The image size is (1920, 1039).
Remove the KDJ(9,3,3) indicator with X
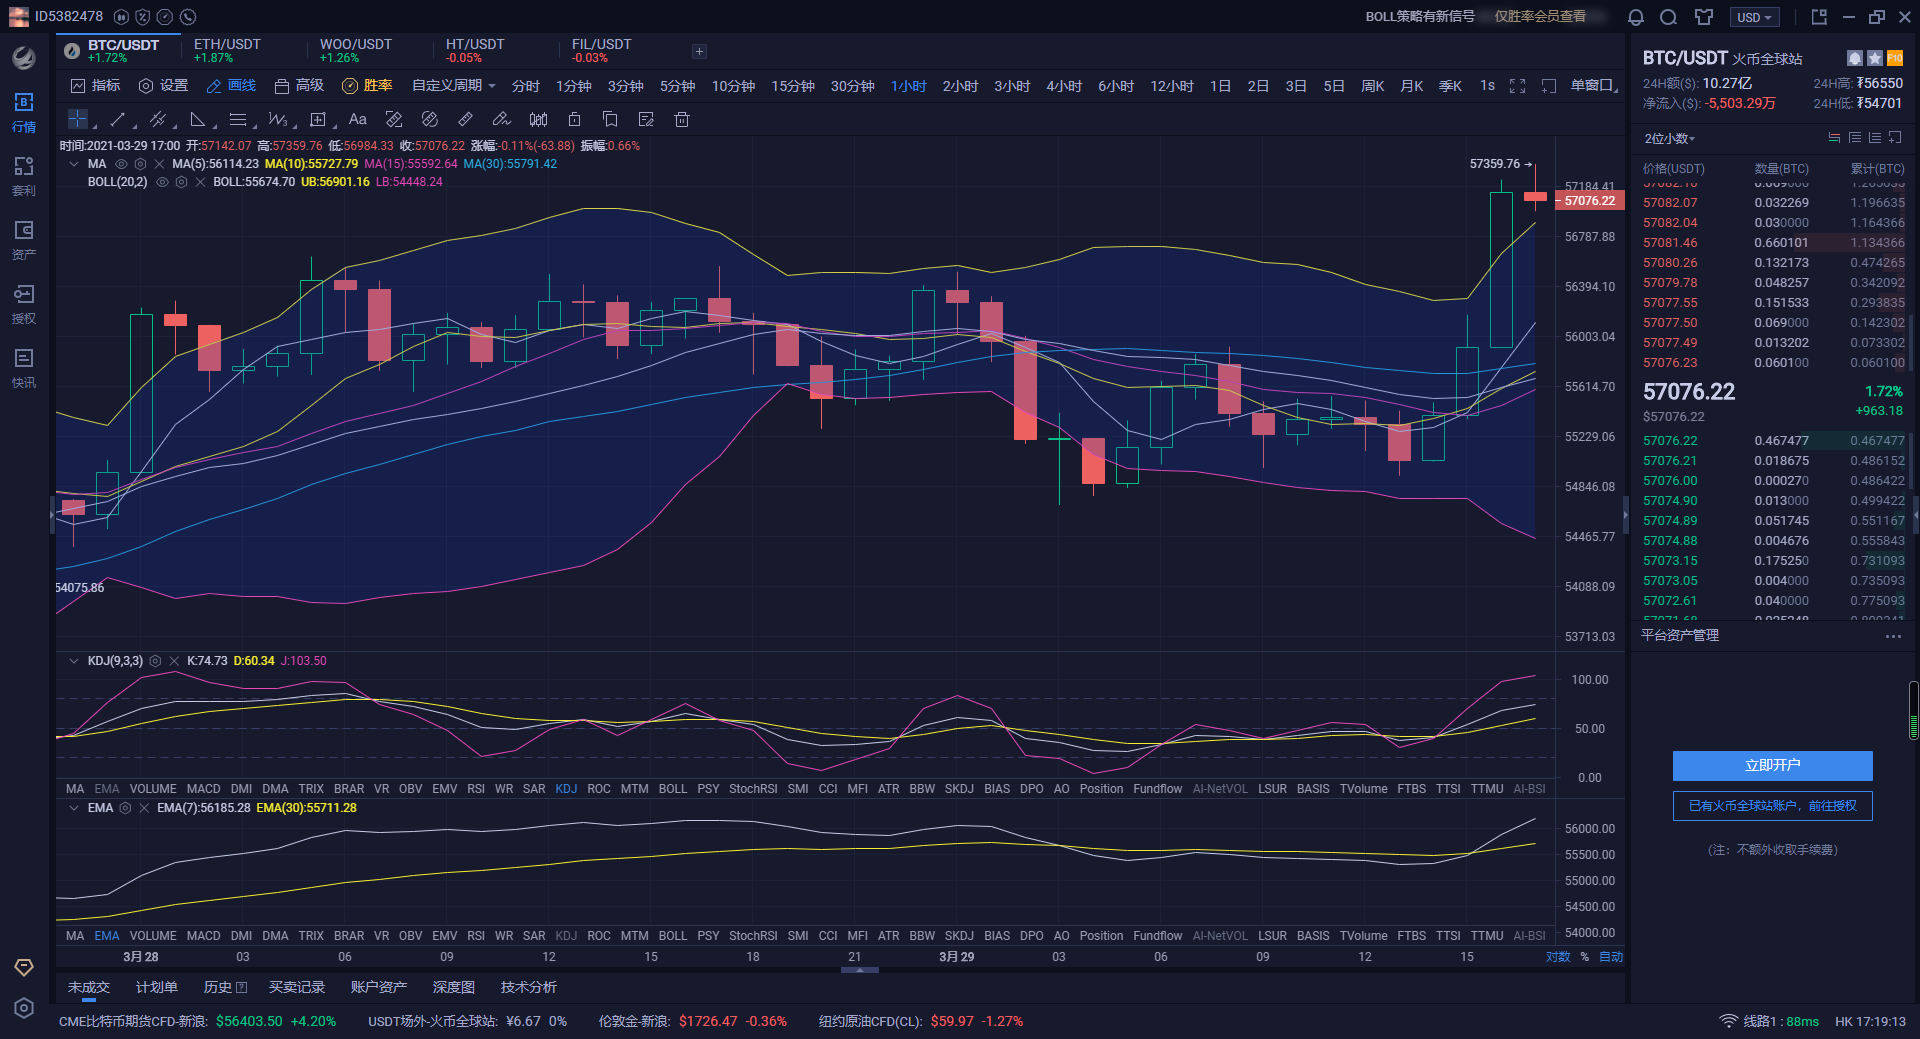click(174, 661)
